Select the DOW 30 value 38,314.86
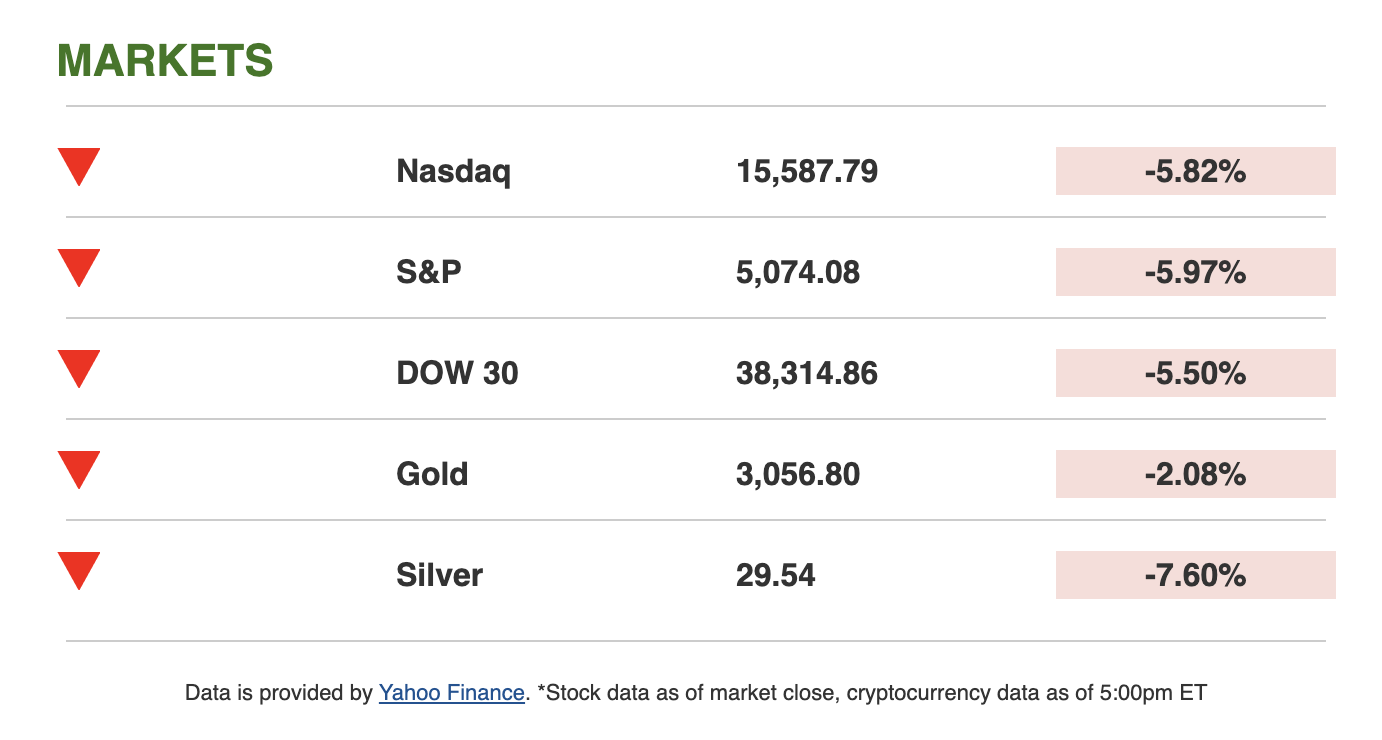This screenshot has width=1382, height=740. tap(807, 373)
